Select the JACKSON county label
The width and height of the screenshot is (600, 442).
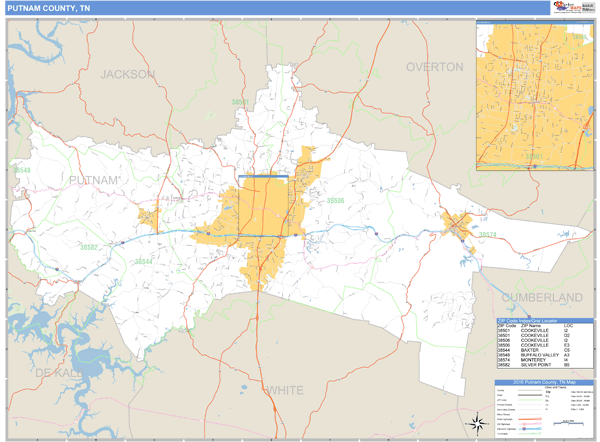(127, 74)
